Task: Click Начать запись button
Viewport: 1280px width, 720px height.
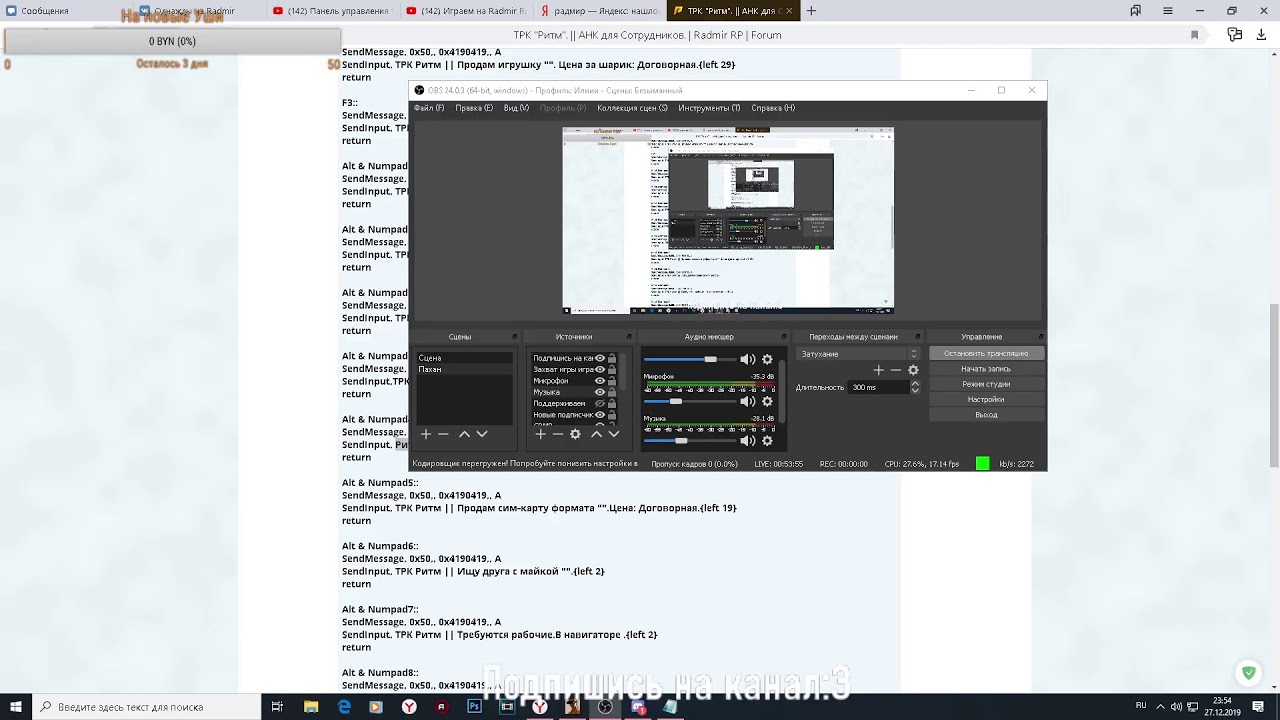Action: coord(986,369)
